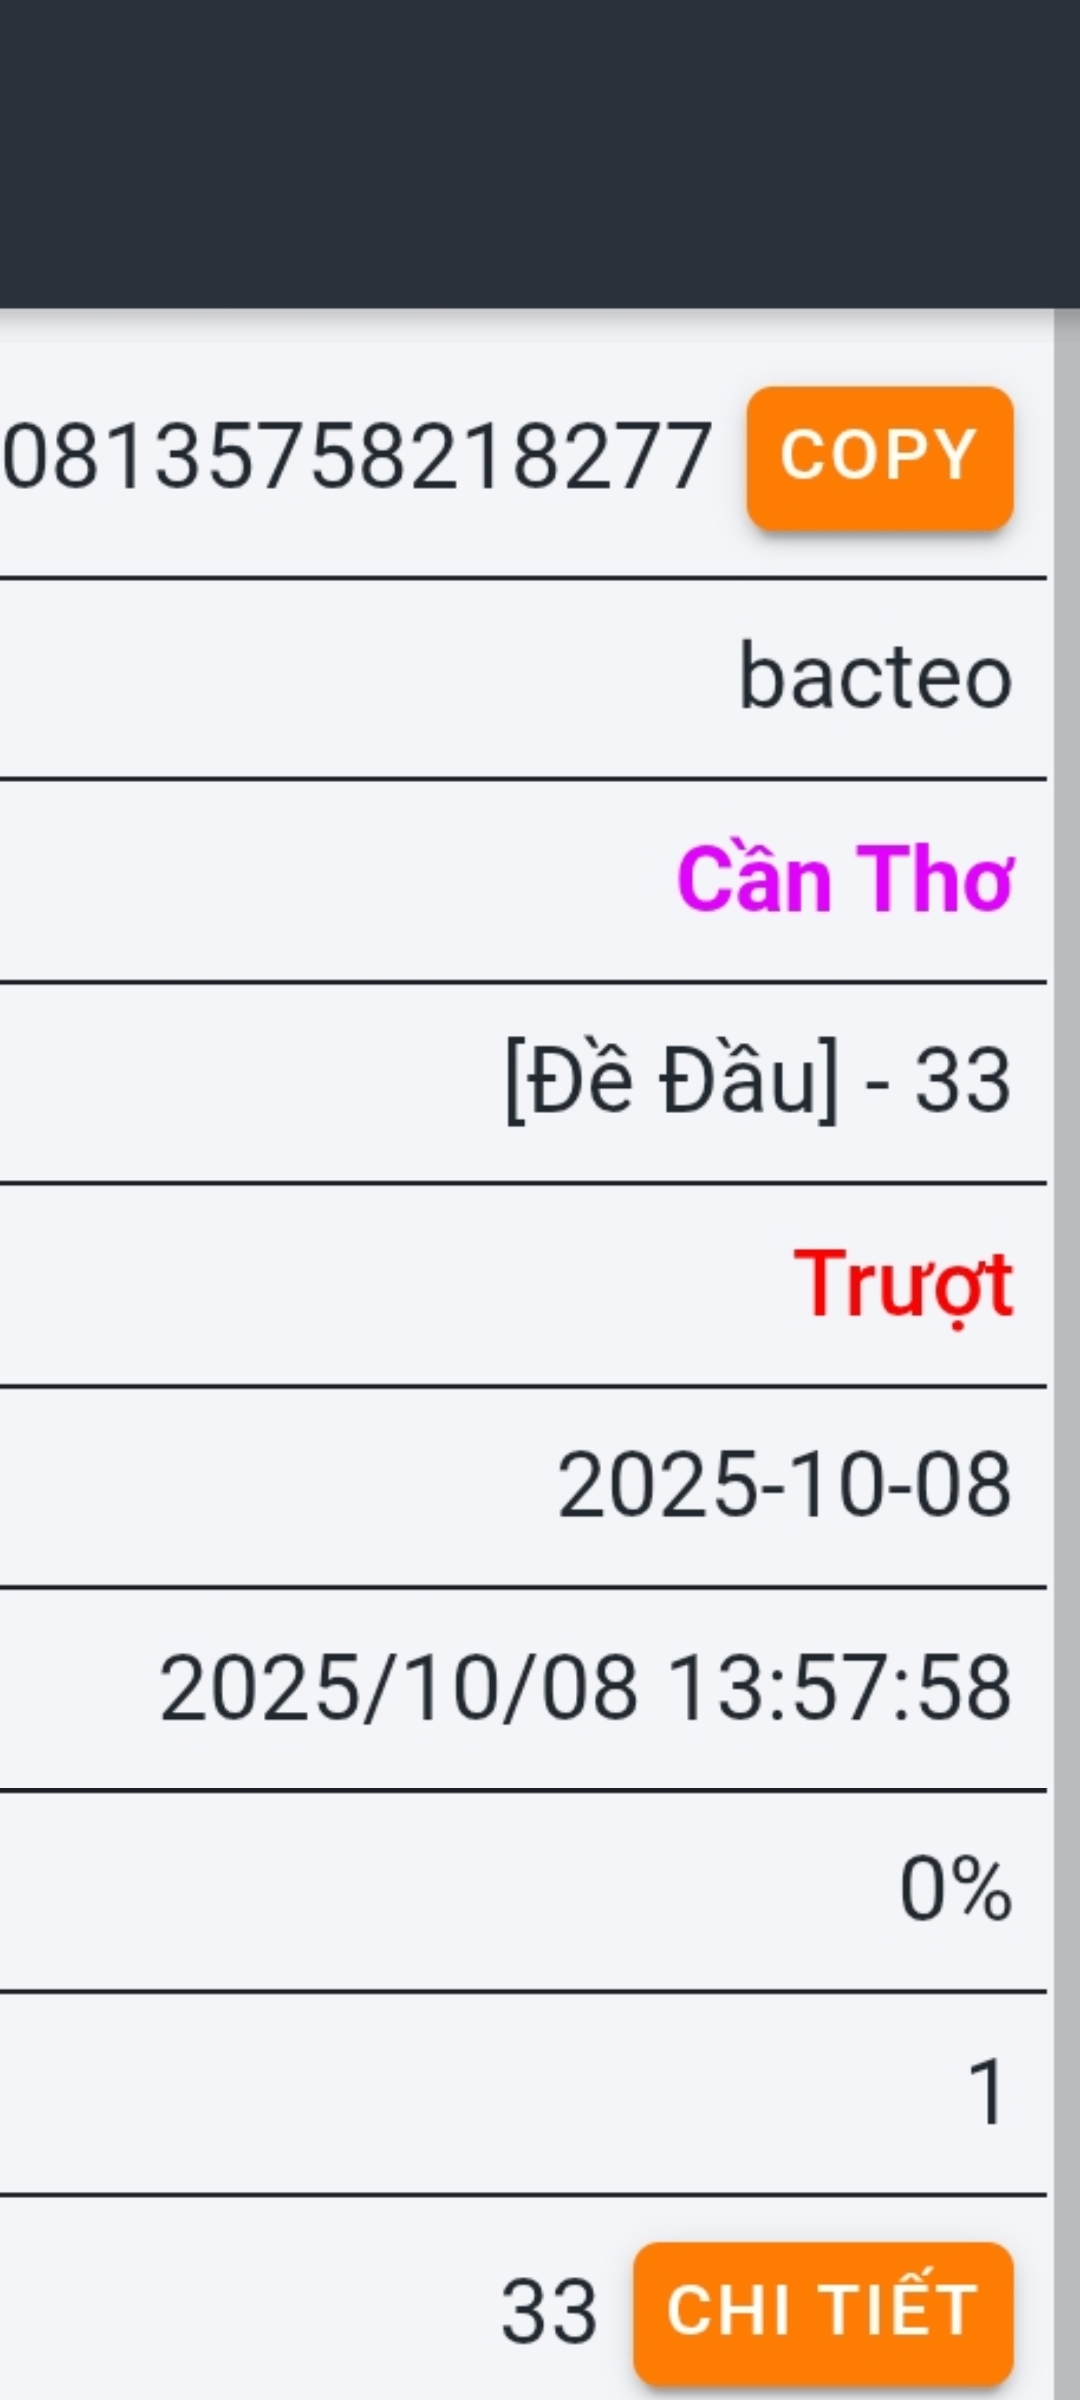Image resolution: width=1080 pixels, height=2400 pixels.
Task: Click the 2025/10/08 part of the timestamp
Action: point(398,1688)
